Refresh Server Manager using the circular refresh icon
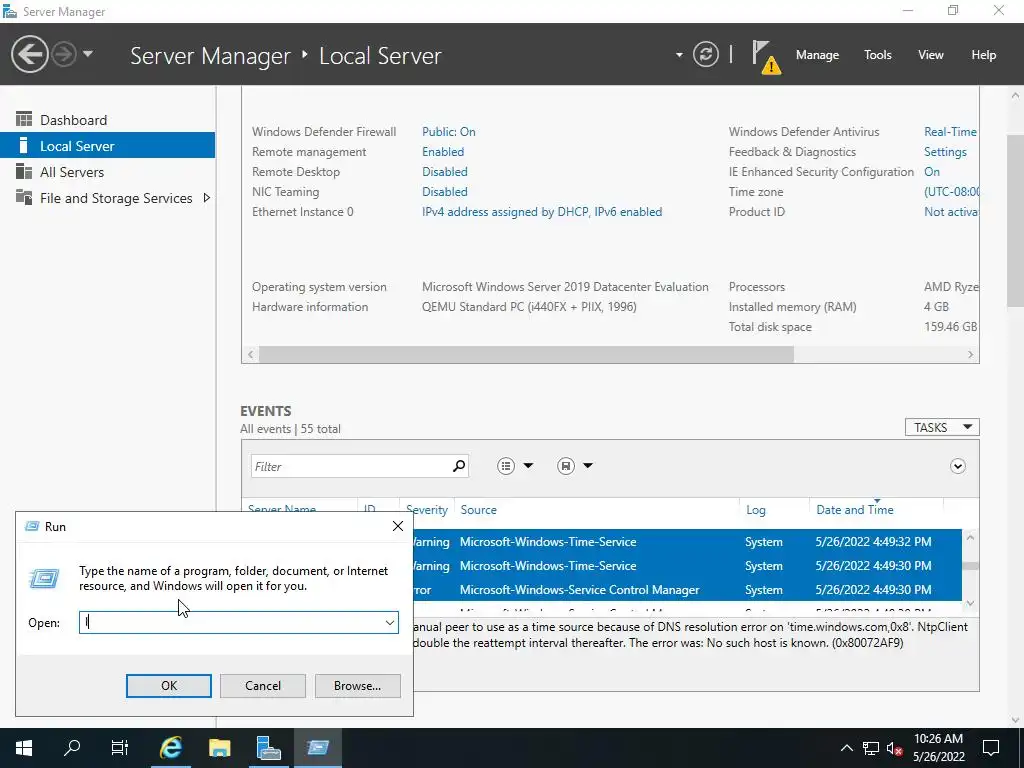 706,54
